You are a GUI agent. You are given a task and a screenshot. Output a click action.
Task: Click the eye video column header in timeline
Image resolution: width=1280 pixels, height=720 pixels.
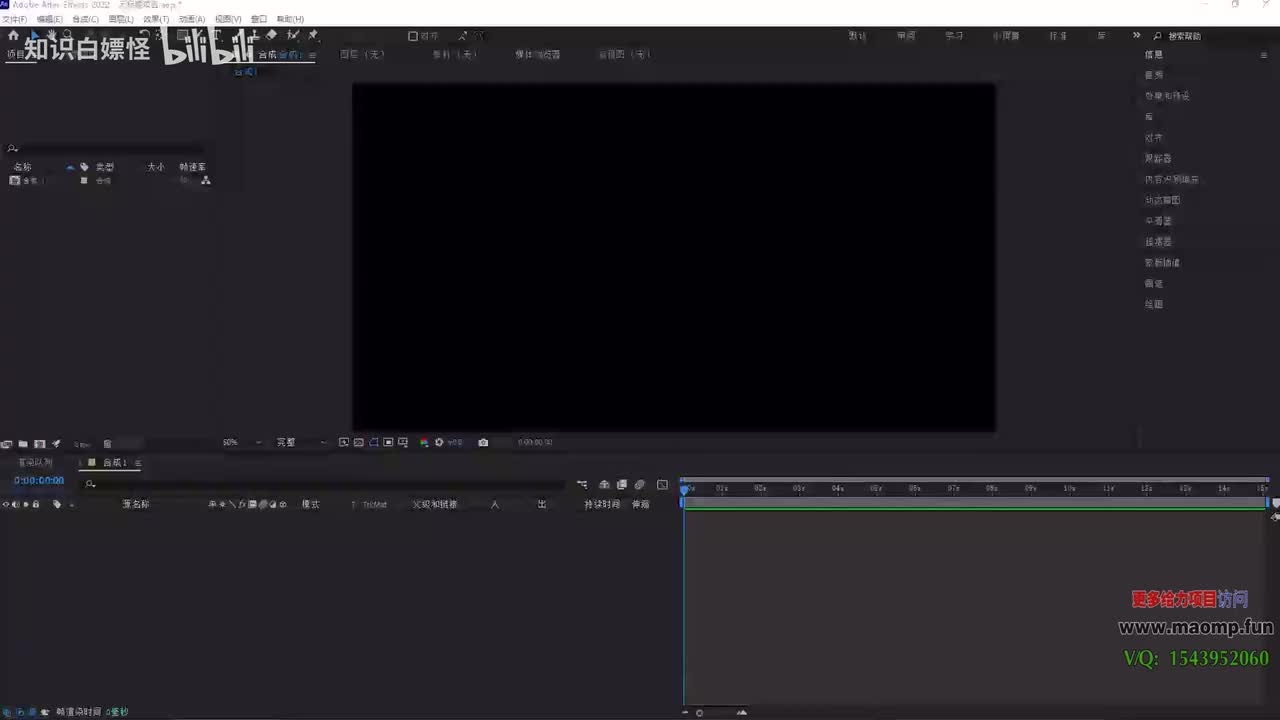(5, 504)
